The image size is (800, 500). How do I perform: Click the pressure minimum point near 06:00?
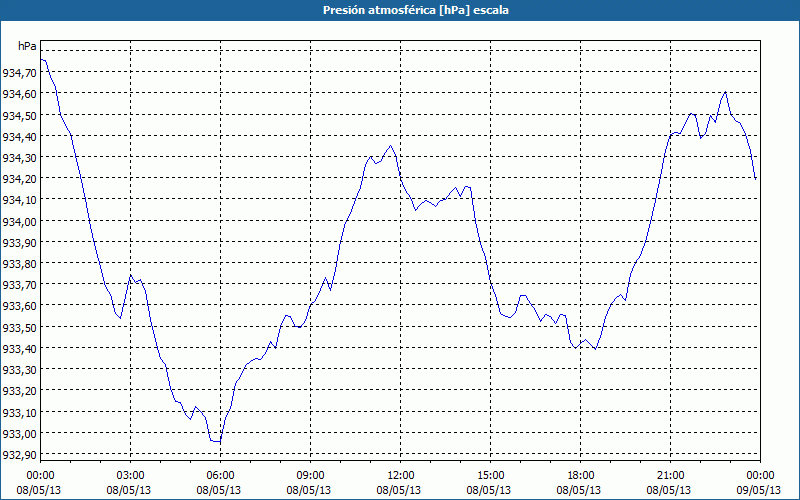click(x=216, y=441)
